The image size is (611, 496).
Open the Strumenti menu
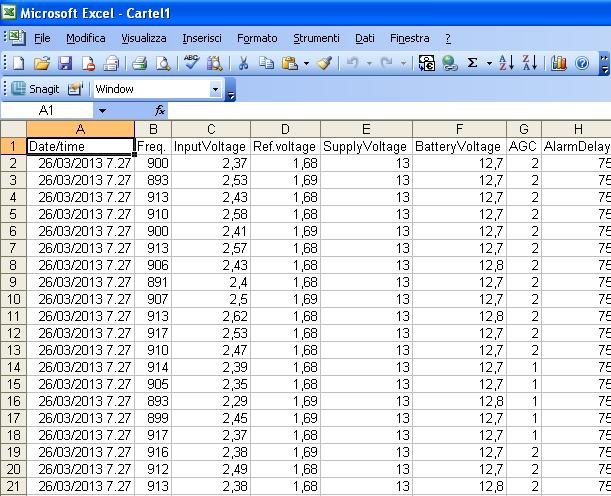(316, 38)
